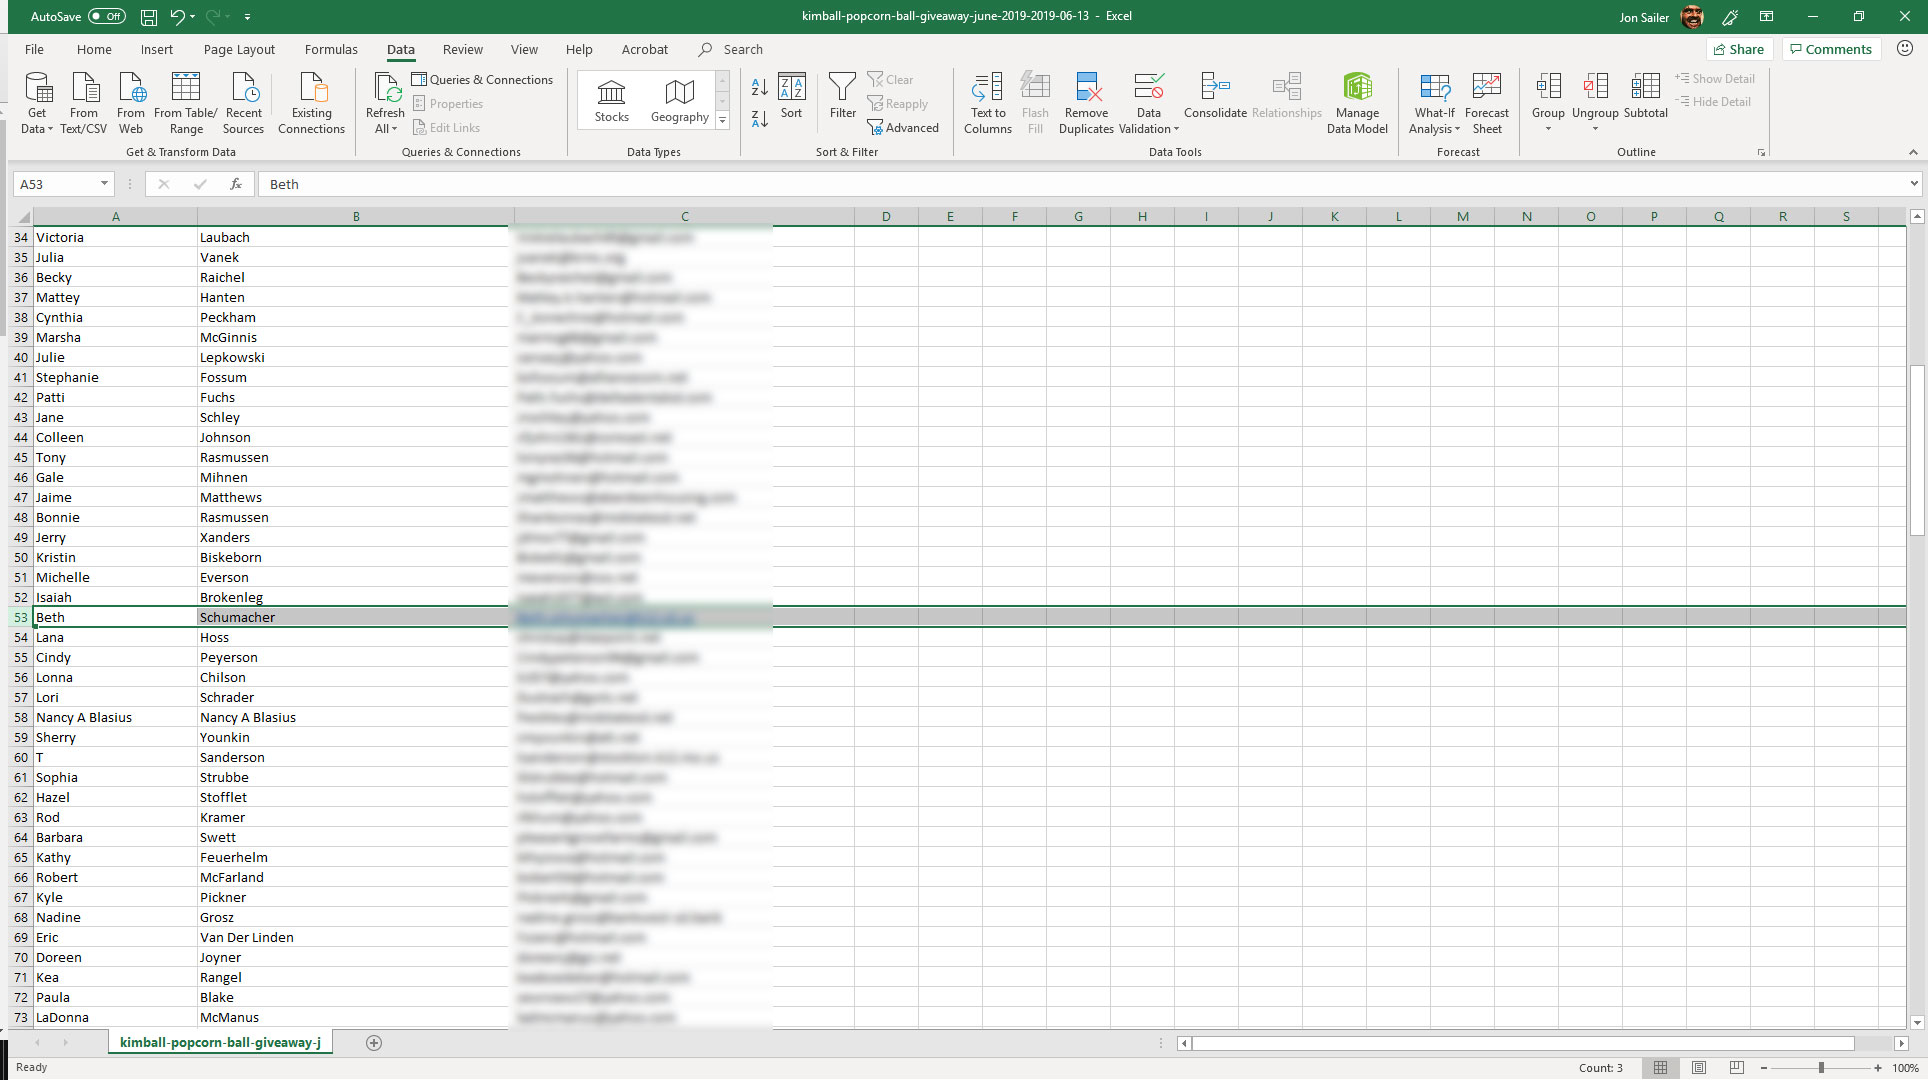
Task: Click the Share button
Action: click(x=1739, y=49)
